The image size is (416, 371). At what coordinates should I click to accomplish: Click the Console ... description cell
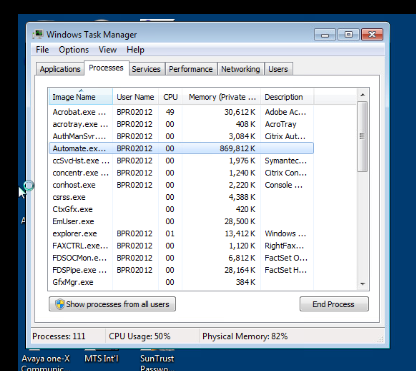pos(284,185)
